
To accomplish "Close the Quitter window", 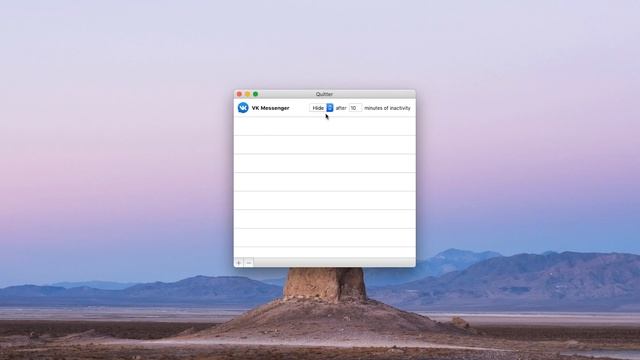I will [239, 94].
